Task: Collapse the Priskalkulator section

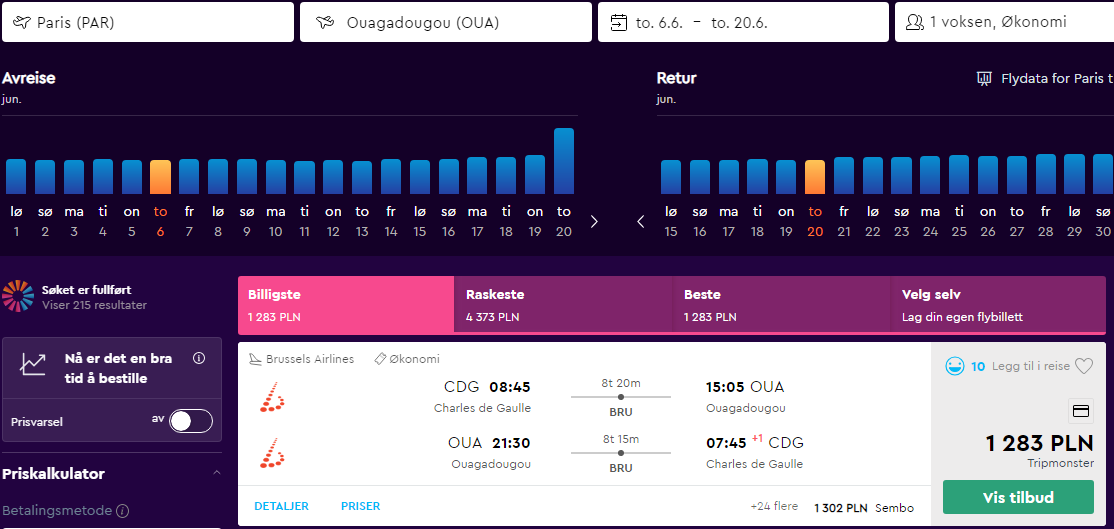Action: tap(217, 473)
